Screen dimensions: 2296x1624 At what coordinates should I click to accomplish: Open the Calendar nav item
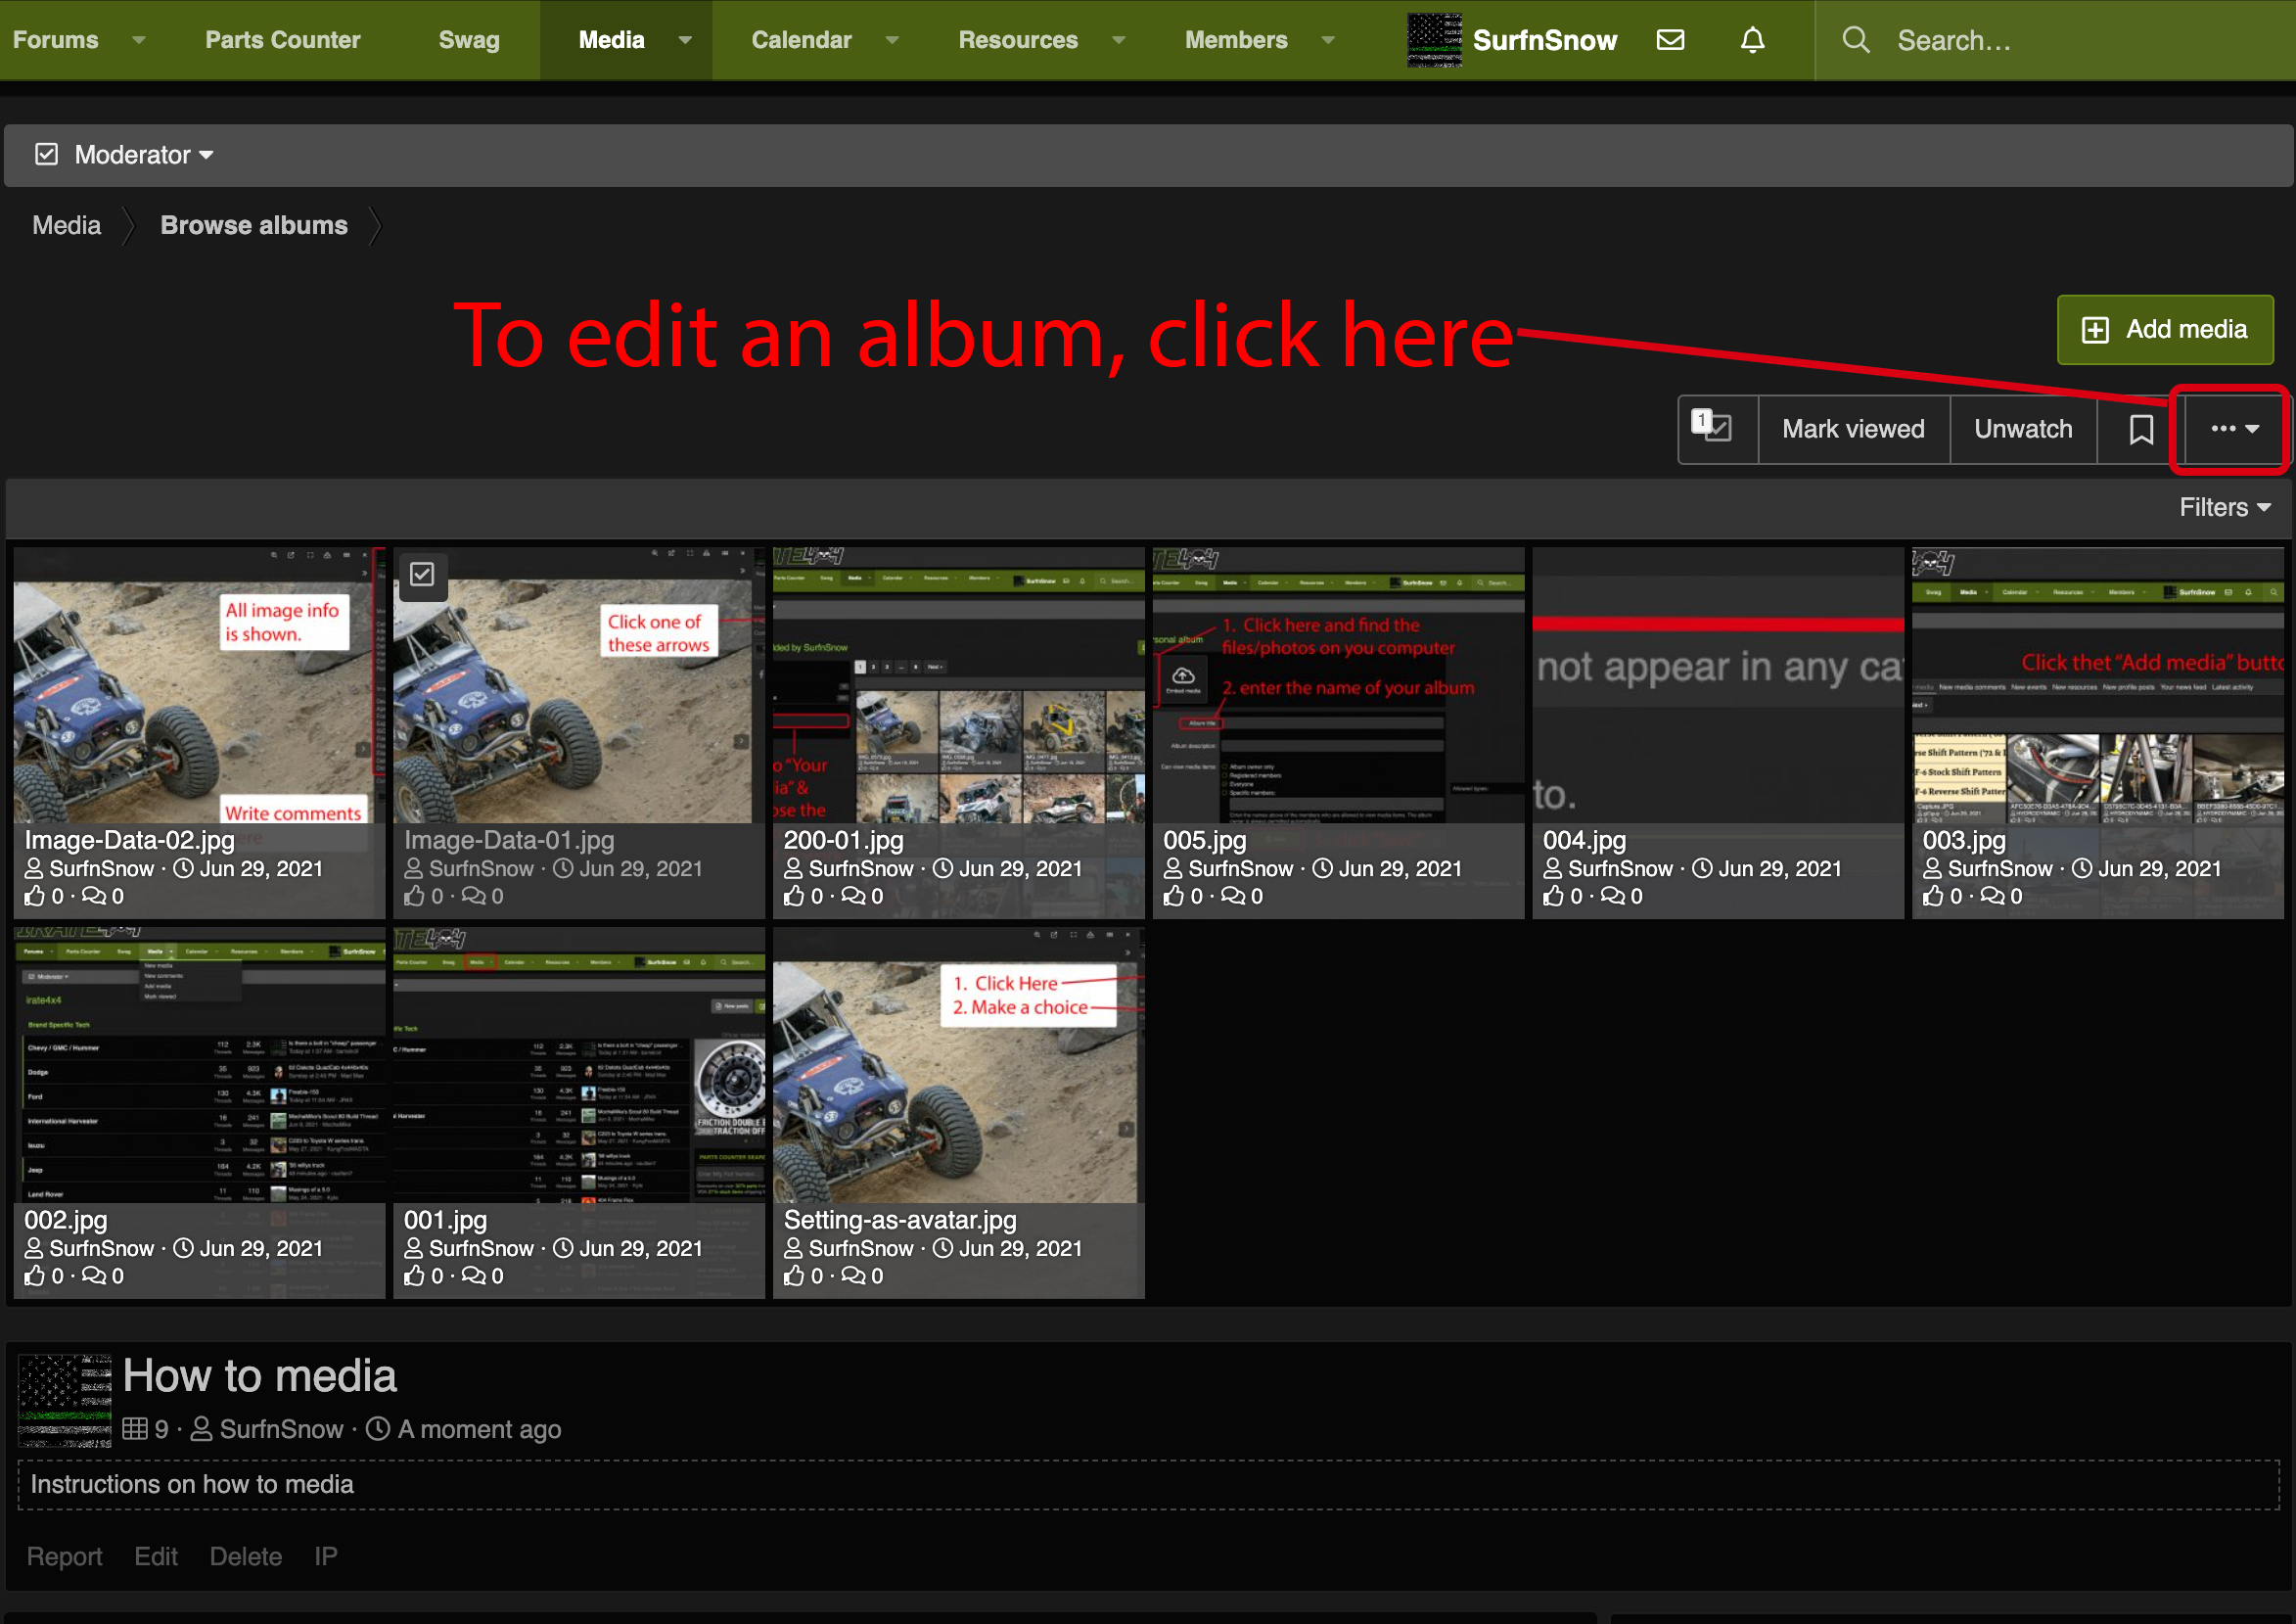[x=802, y=40]
